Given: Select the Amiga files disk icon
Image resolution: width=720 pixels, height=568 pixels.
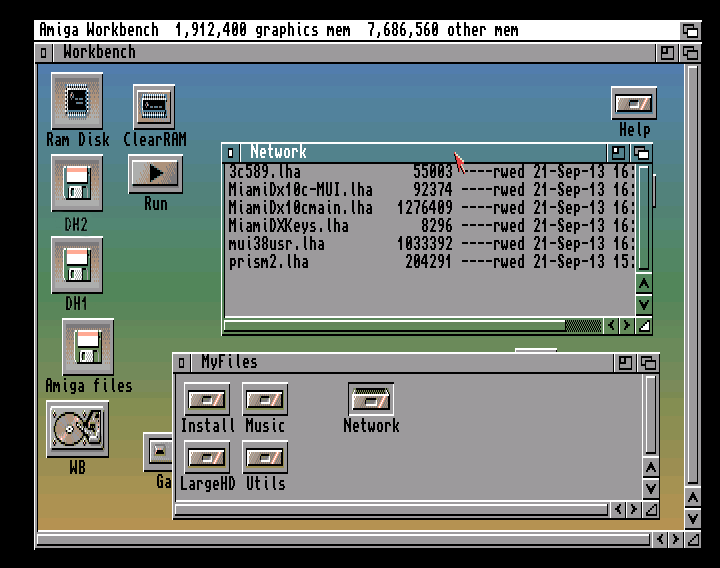Looking at the screenshot, I should pyautogui.click(x=88, y=347).
